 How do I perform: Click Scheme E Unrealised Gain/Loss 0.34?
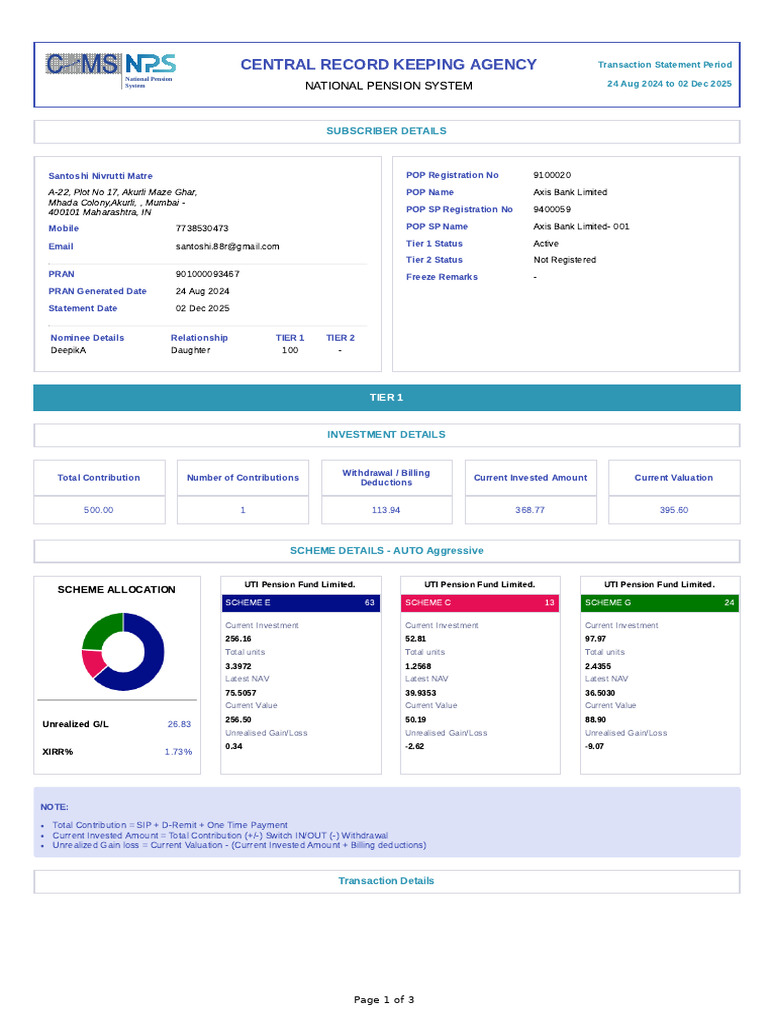(x=234, y=746)
